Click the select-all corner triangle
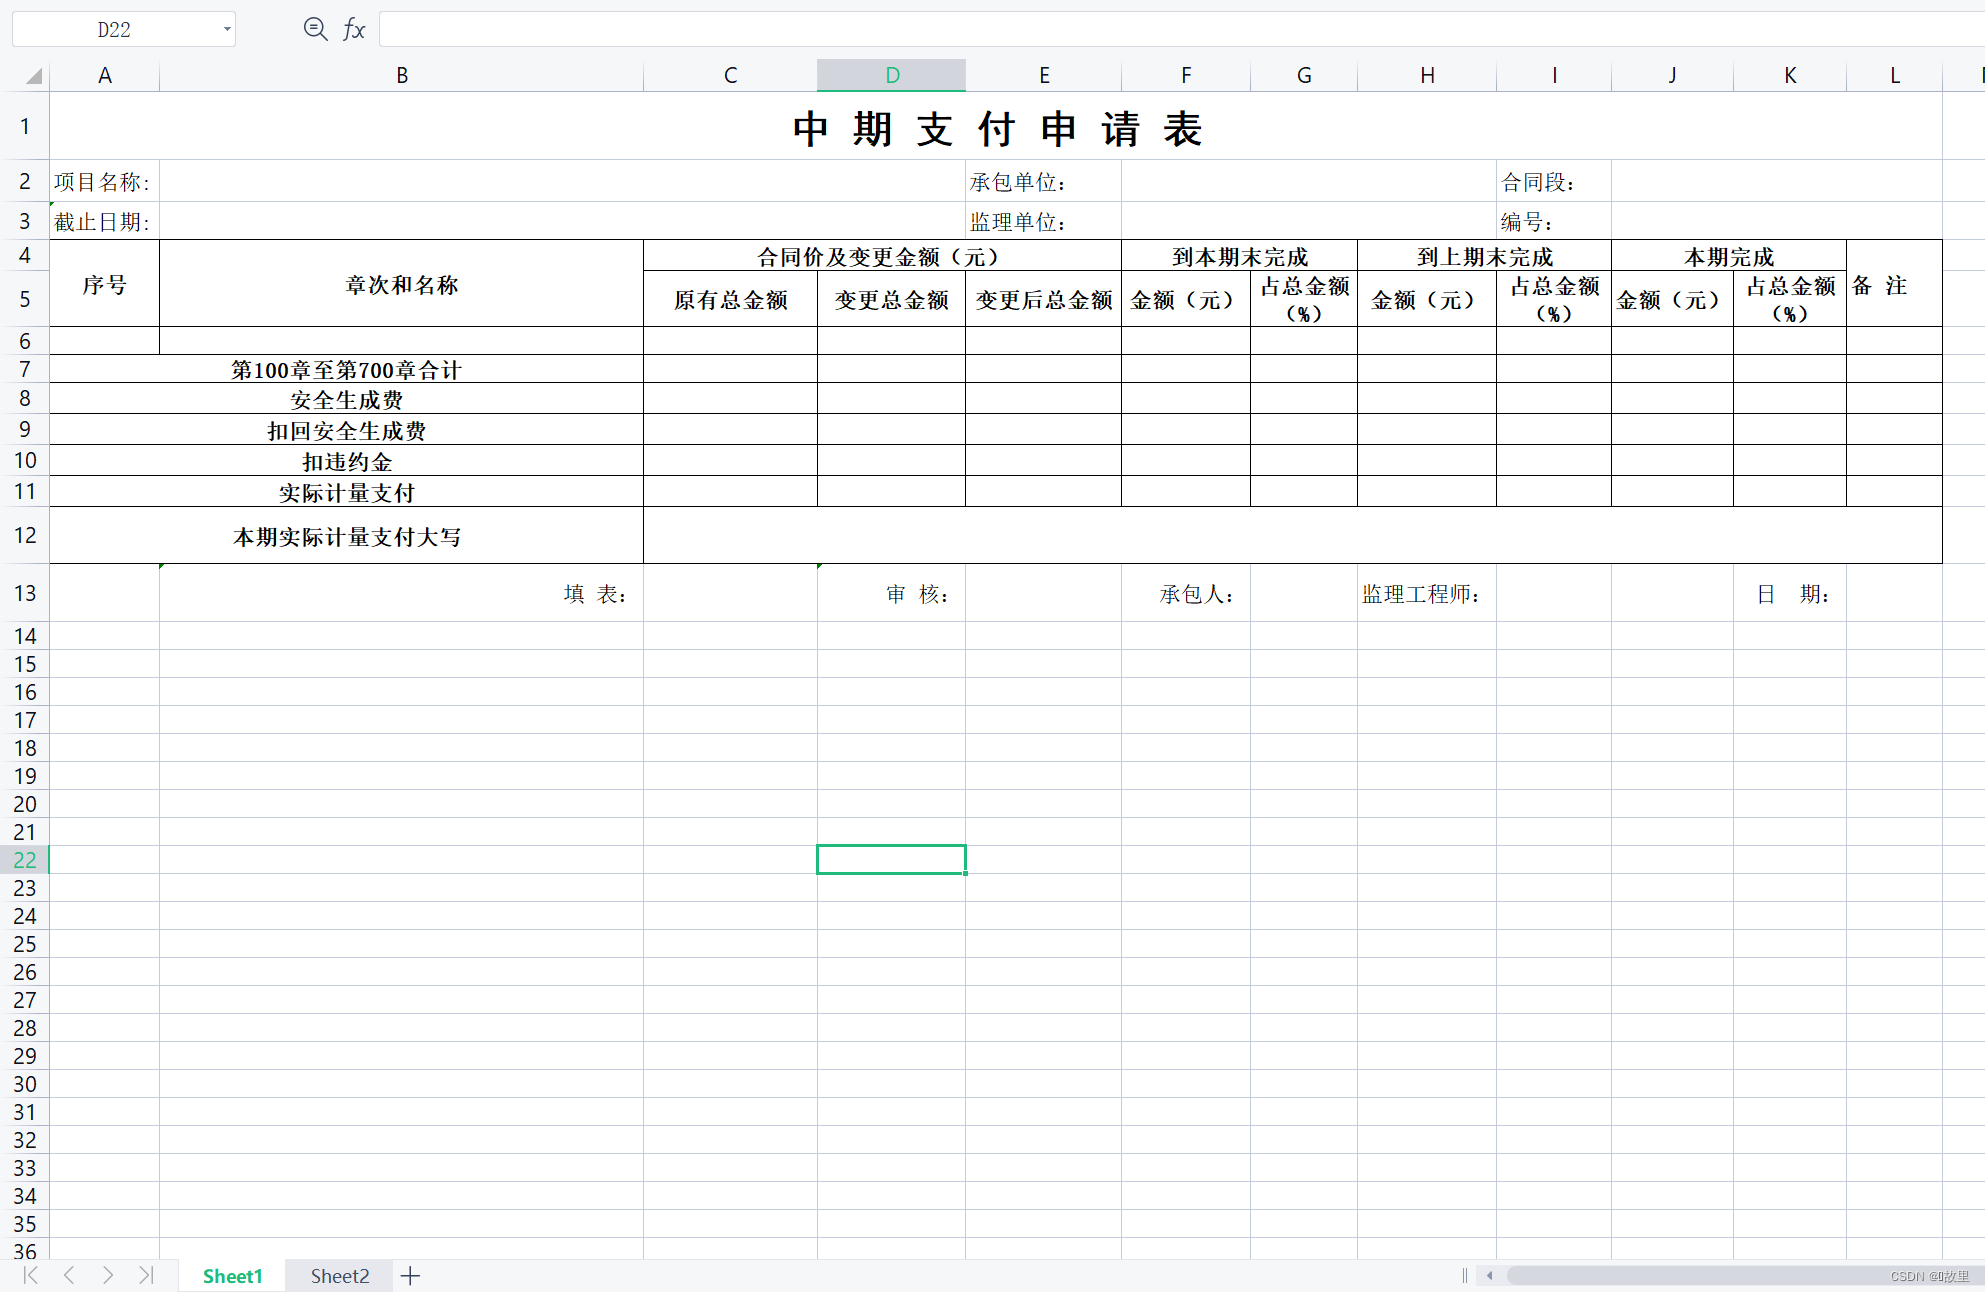The image size is (1985, 1292). pos(33,75)
